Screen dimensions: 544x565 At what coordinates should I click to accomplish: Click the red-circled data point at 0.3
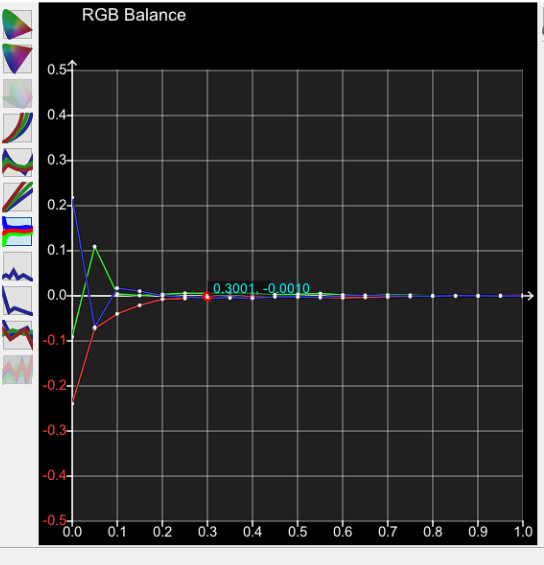point(207,297)
